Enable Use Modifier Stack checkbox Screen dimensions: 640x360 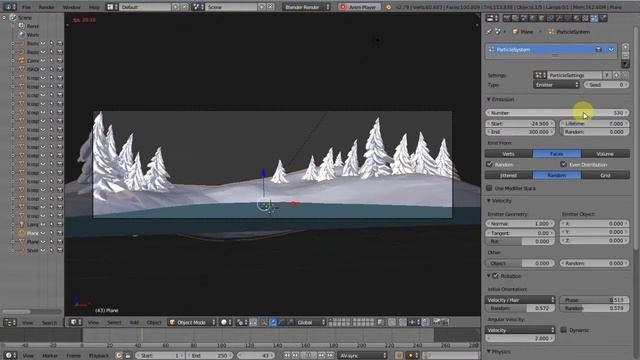point(489,188)
